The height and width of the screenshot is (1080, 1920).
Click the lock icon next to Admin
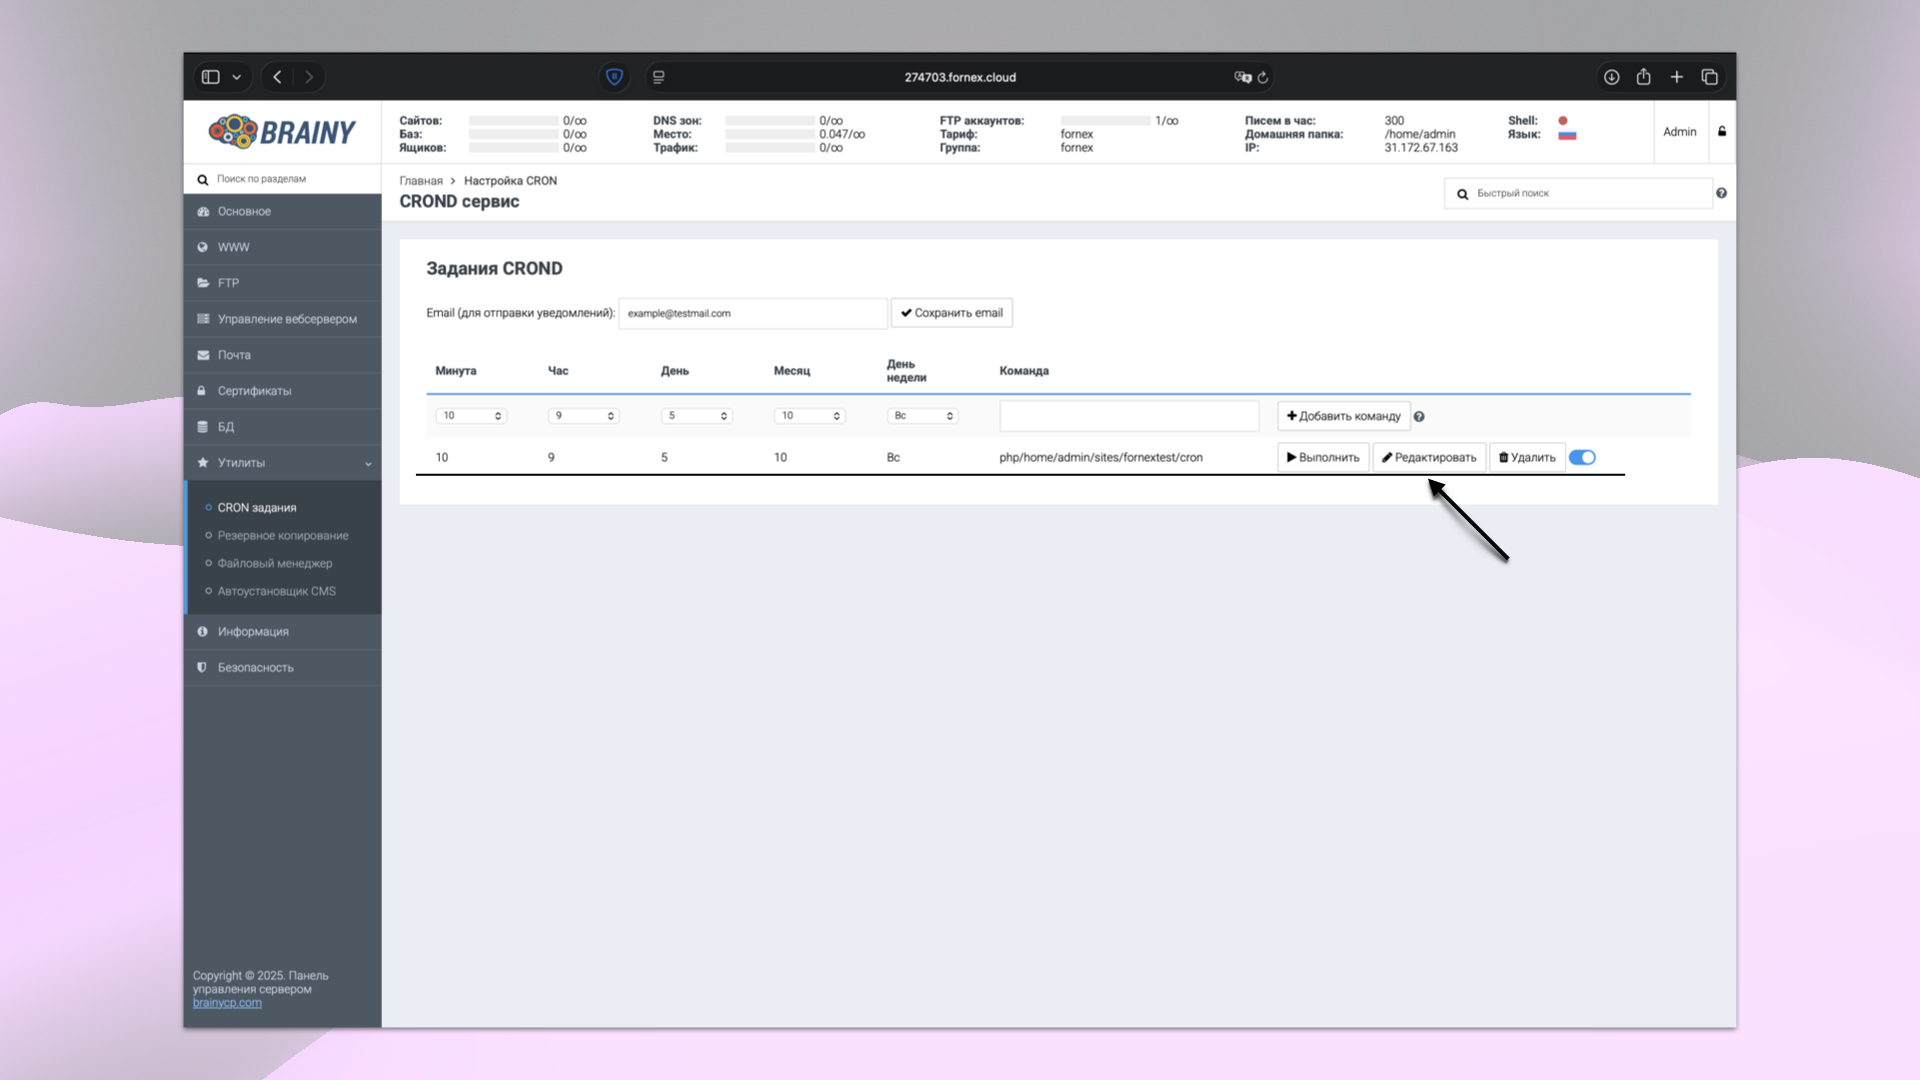1722,131
